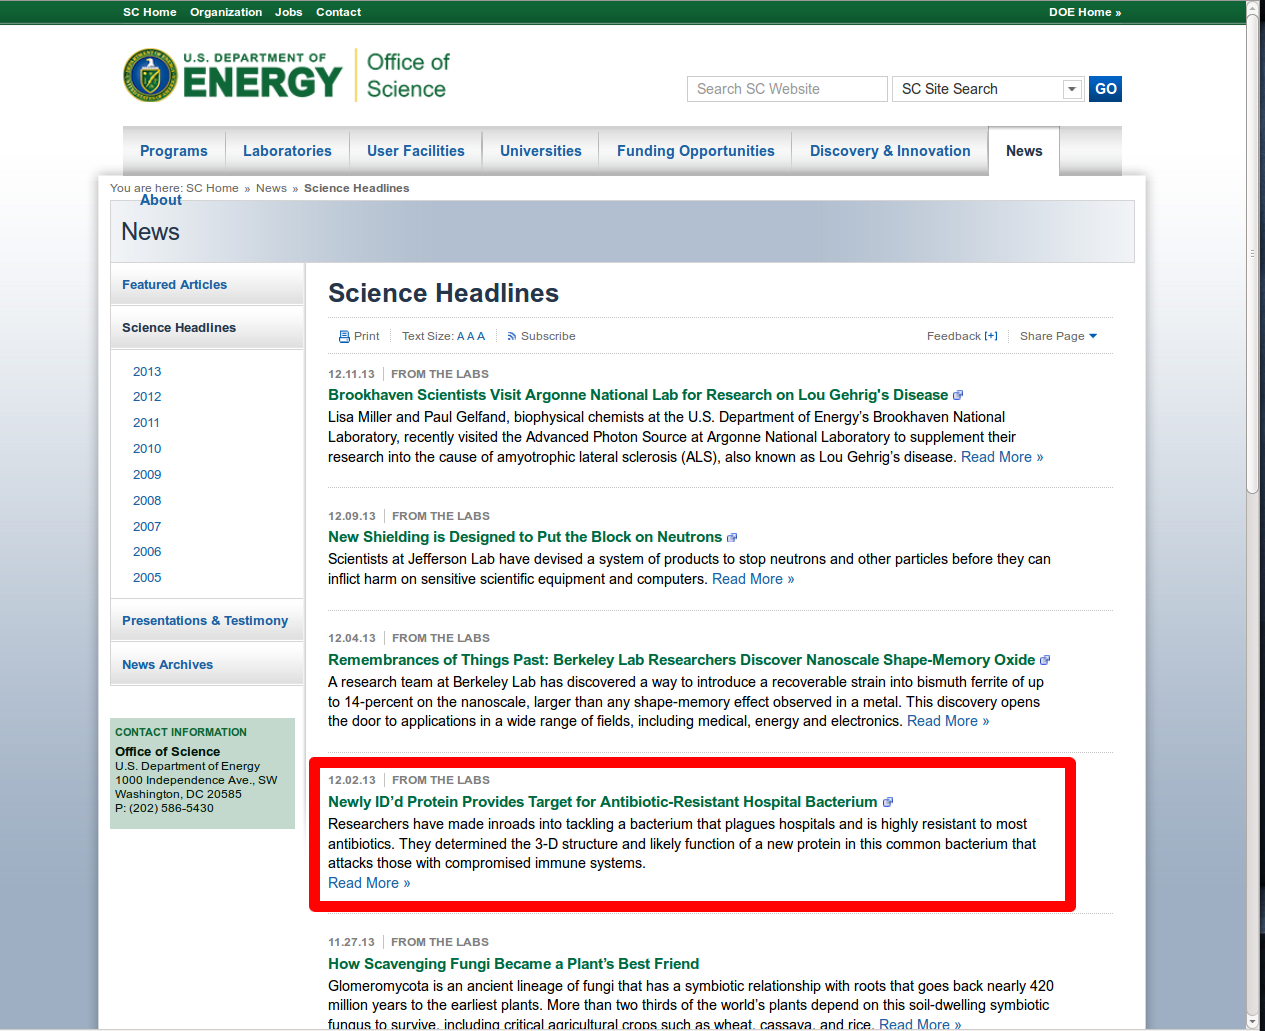This screenshot has height=1031, width=1265.
Task: Go to DOE Home in top bar
Action: coord(1084,12)
